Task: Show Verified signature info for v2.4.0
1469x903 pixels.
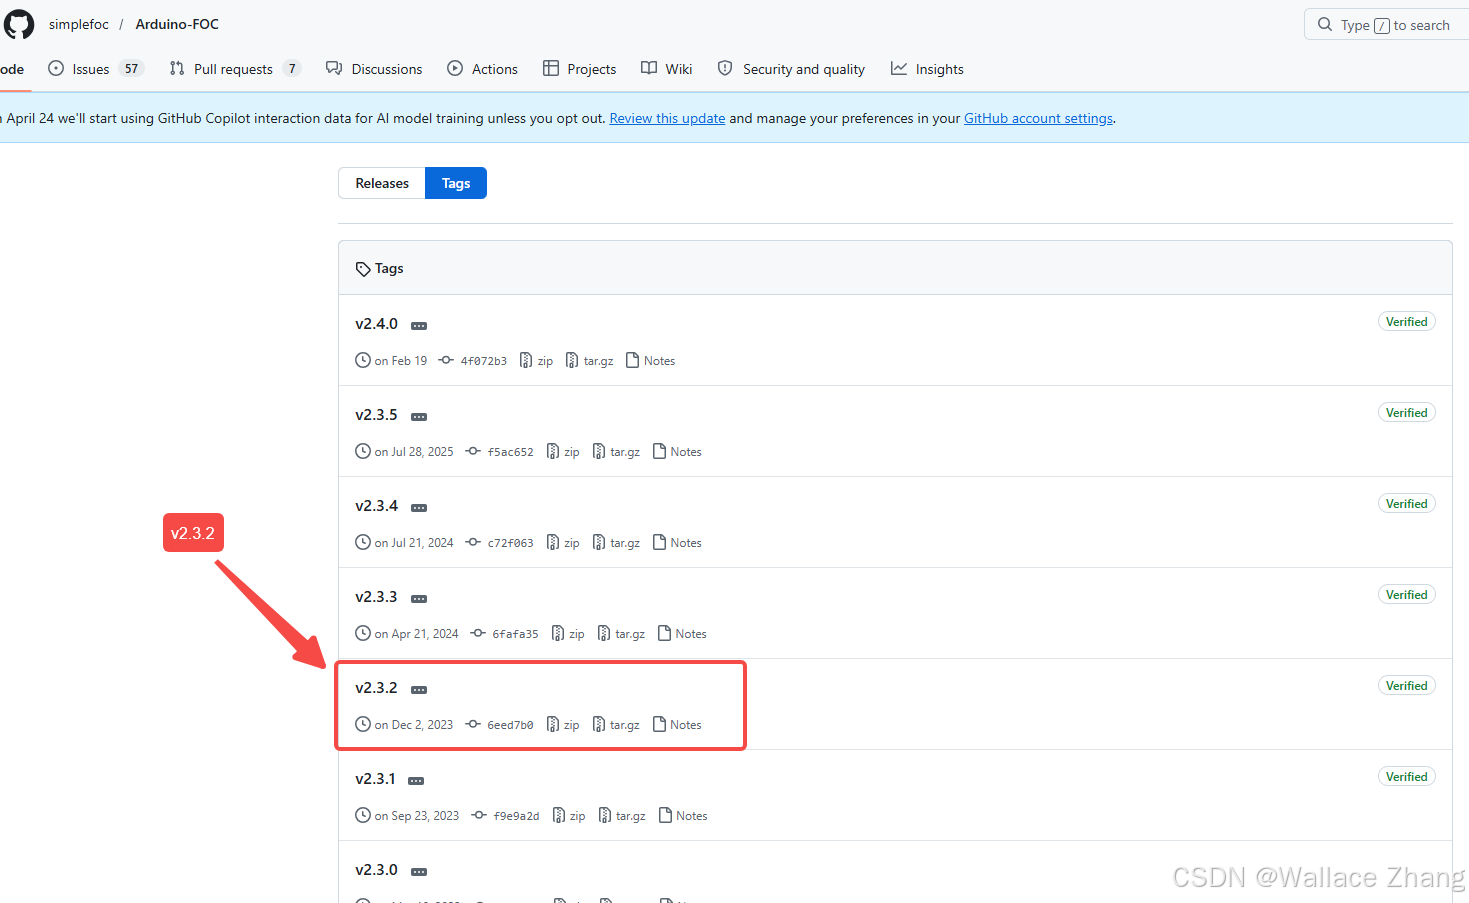Action: [1406, 322]
